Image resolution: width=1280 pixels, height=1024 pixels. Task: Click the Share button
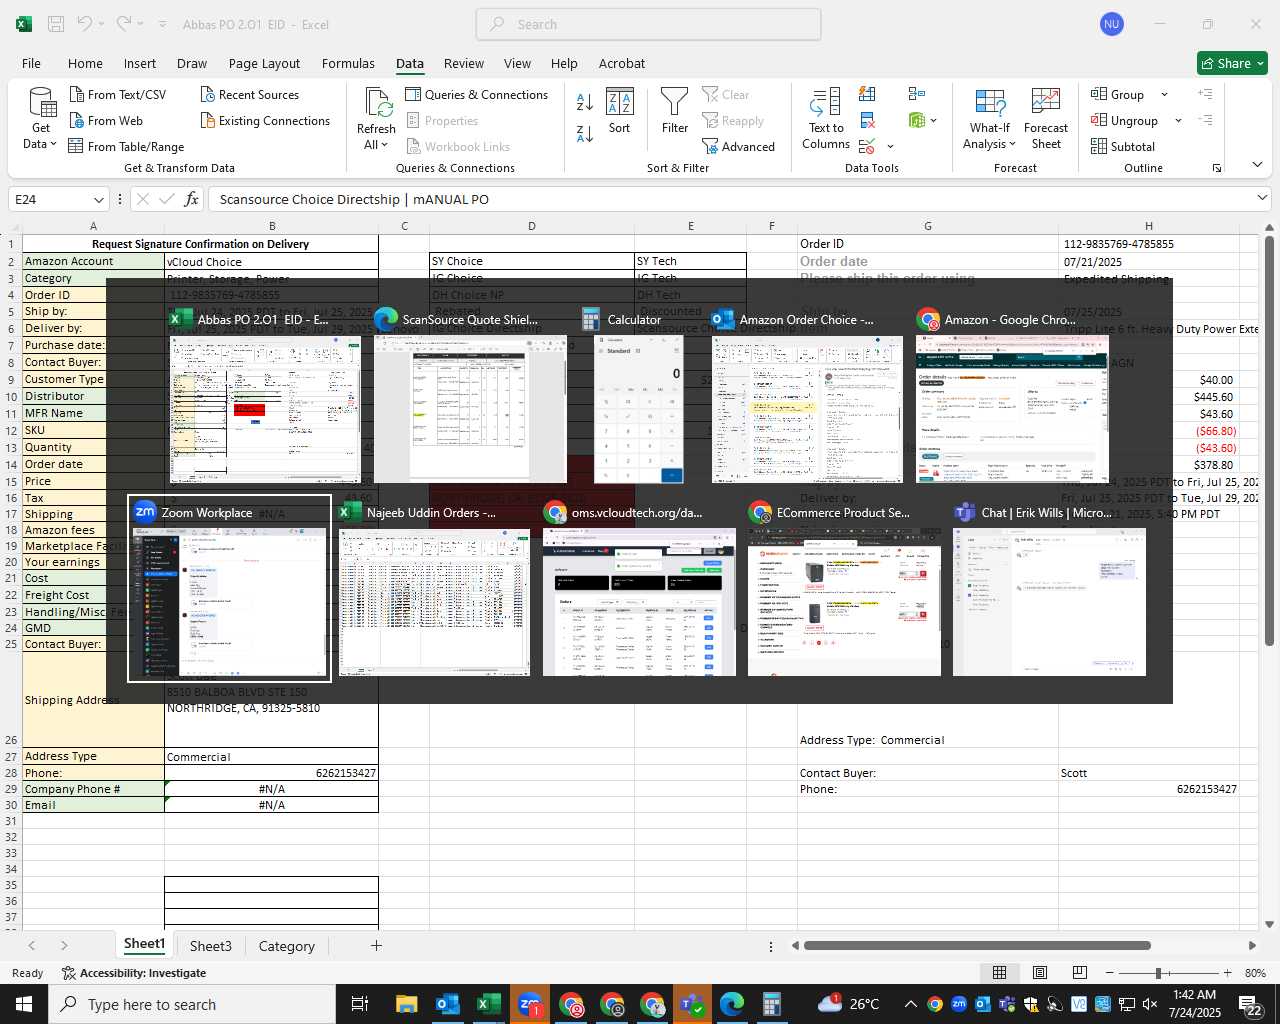pos(1232,63)
